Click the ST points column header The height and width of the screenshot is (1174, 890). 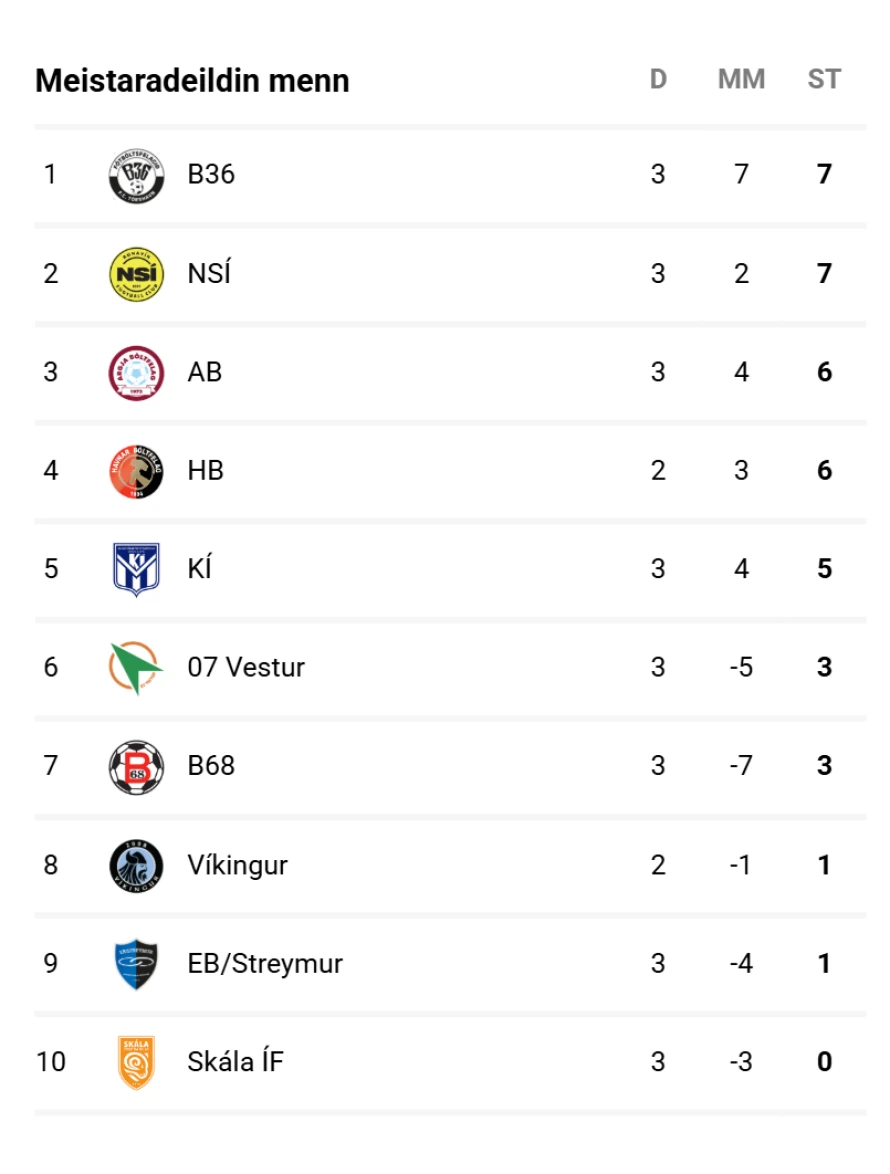(824, 80)
